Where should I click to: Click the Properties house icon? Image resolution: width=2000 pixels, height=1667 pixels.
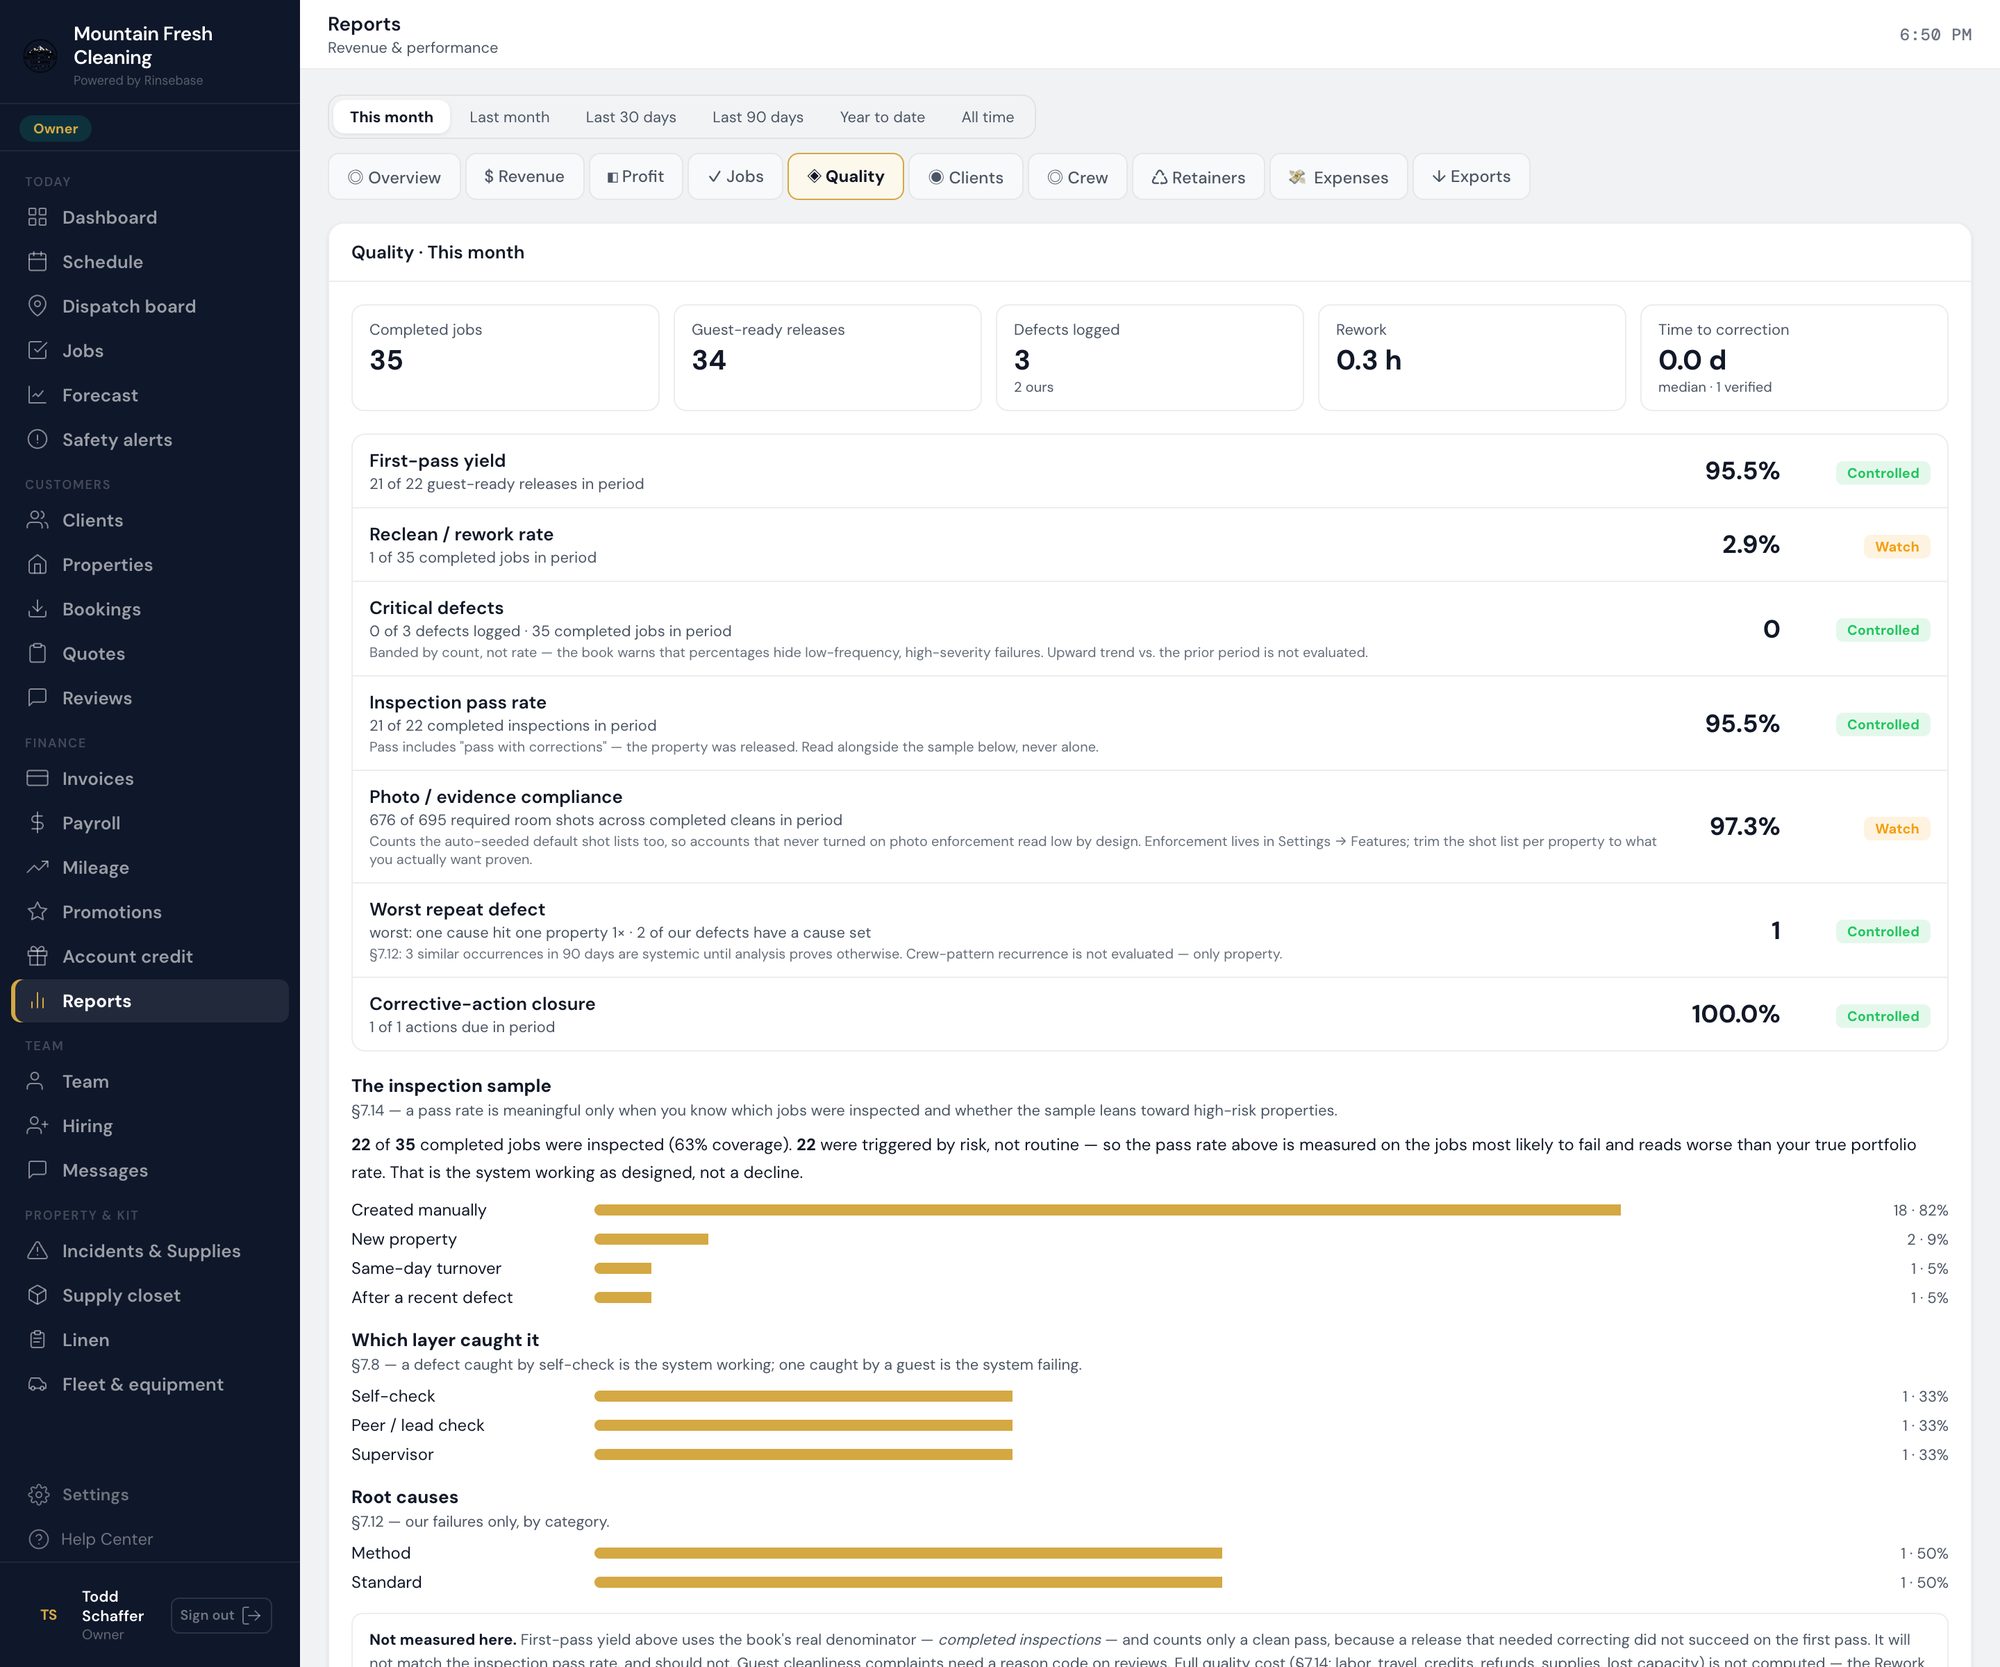pyautogui.click(x=37, y=564)
